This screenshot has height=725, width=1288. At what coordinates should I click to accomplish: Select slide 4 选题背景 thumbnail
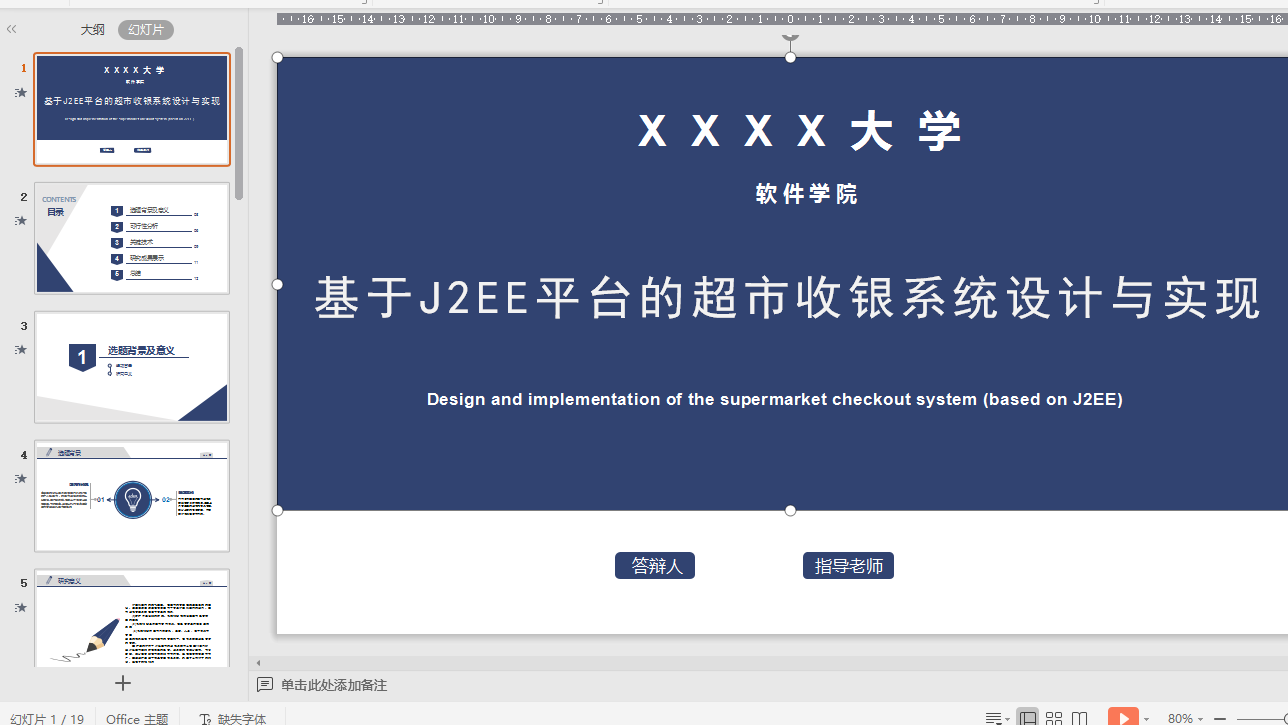[x=132, y=496]
